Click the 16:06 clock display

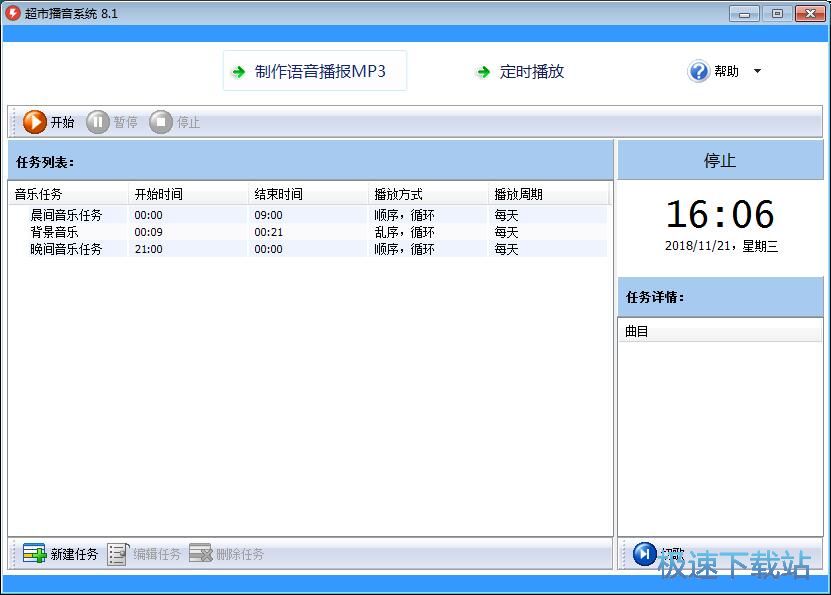(x=720, y=214)
